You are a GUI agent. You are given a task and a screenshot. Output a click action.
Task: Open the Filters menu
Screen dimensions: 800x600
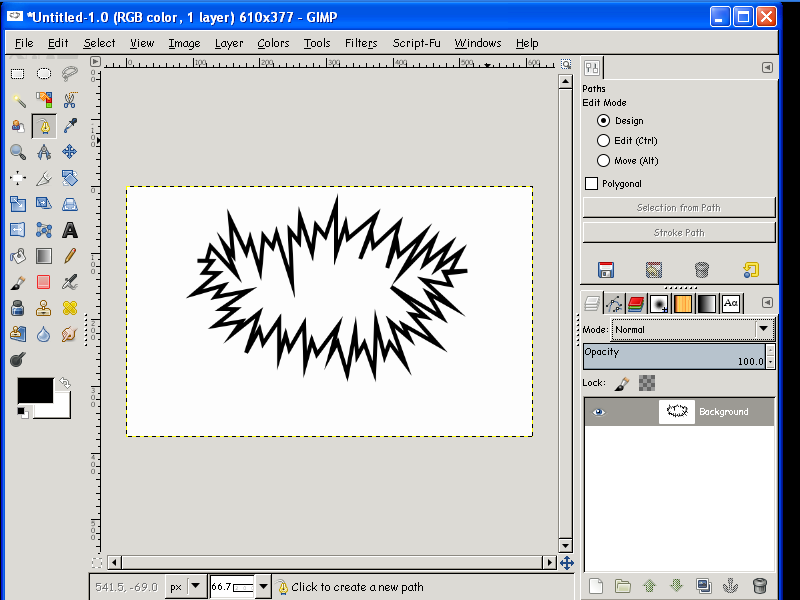tap(361, 43)
